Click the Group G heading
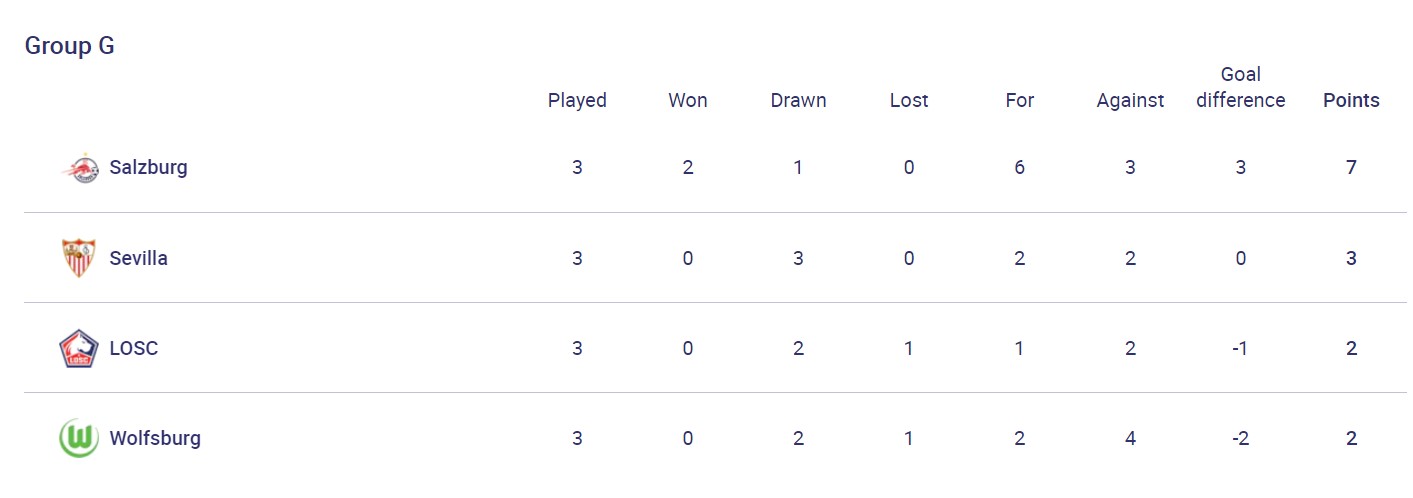The width and height of the screenshot is (1413, 498). pos(69,46)
